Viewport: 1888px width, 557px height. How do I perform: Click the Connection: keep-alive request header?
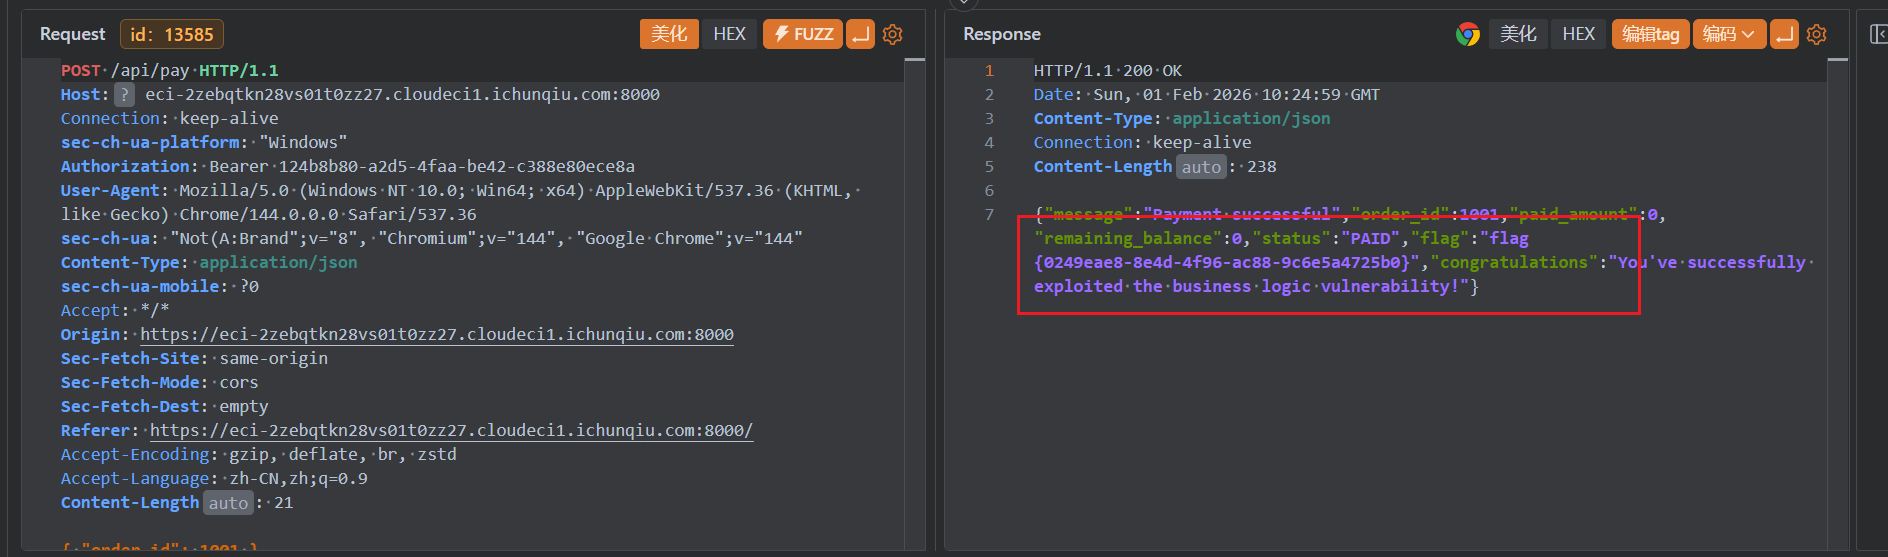tap(170, 118)
